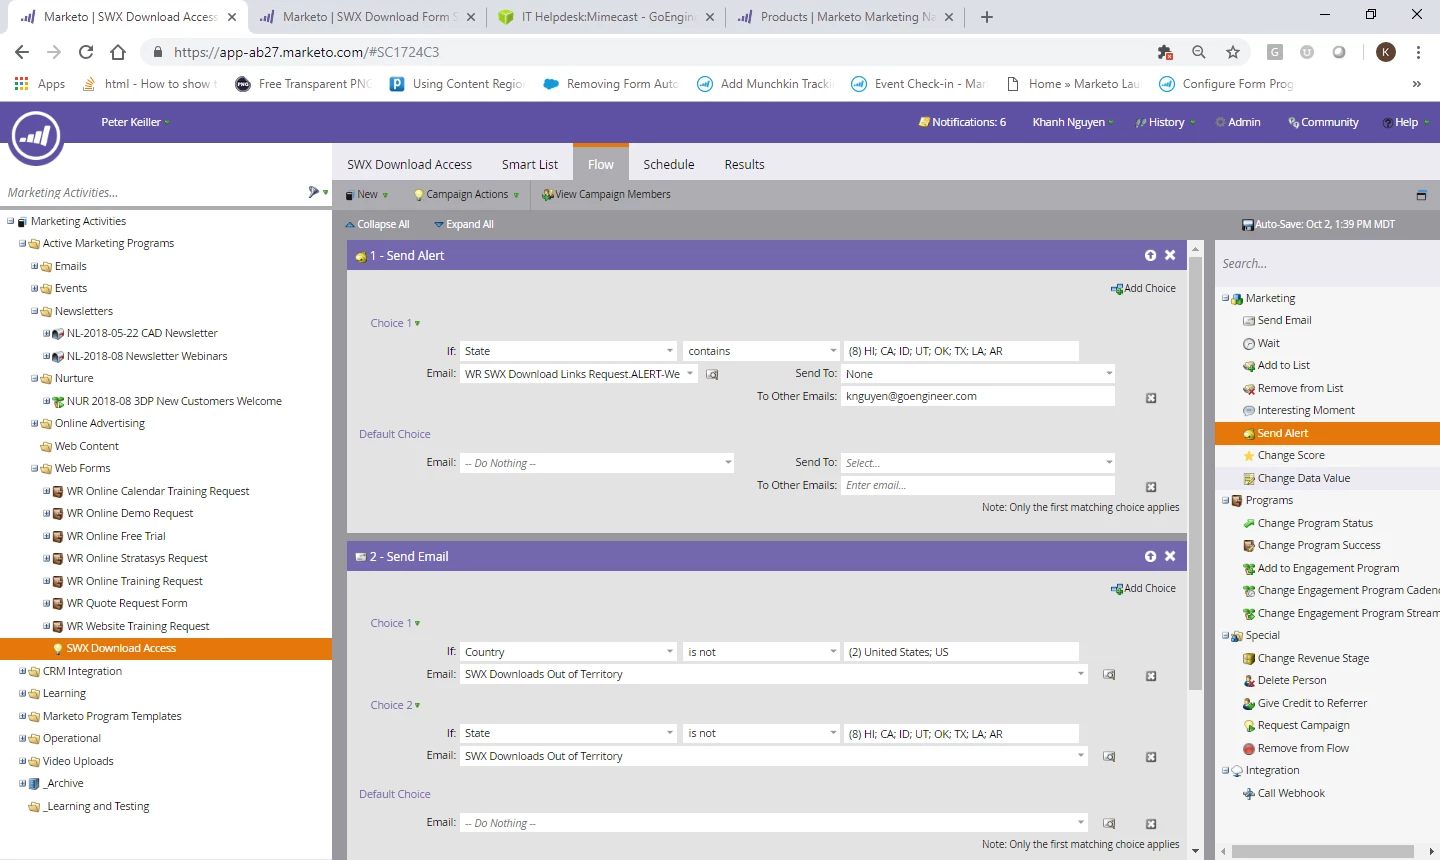Delete the 1 - Send Alert step

coord(1170,256)
